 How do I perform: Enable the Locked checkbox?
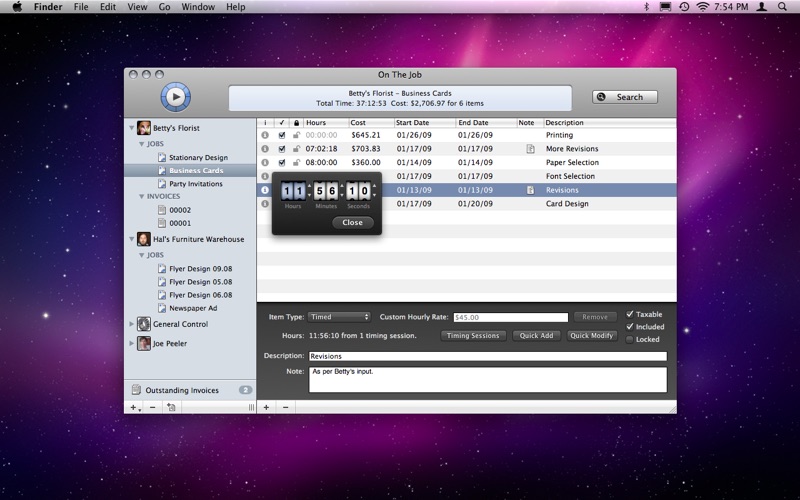click(630, 339)
